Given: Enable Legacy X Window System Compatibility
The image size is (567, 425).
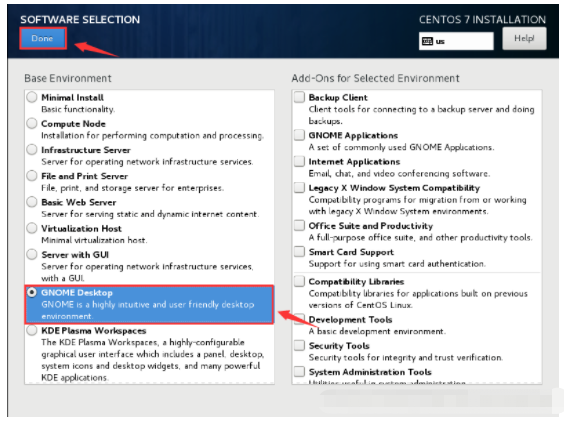Looking at the screenshot, I should [299, 188].
